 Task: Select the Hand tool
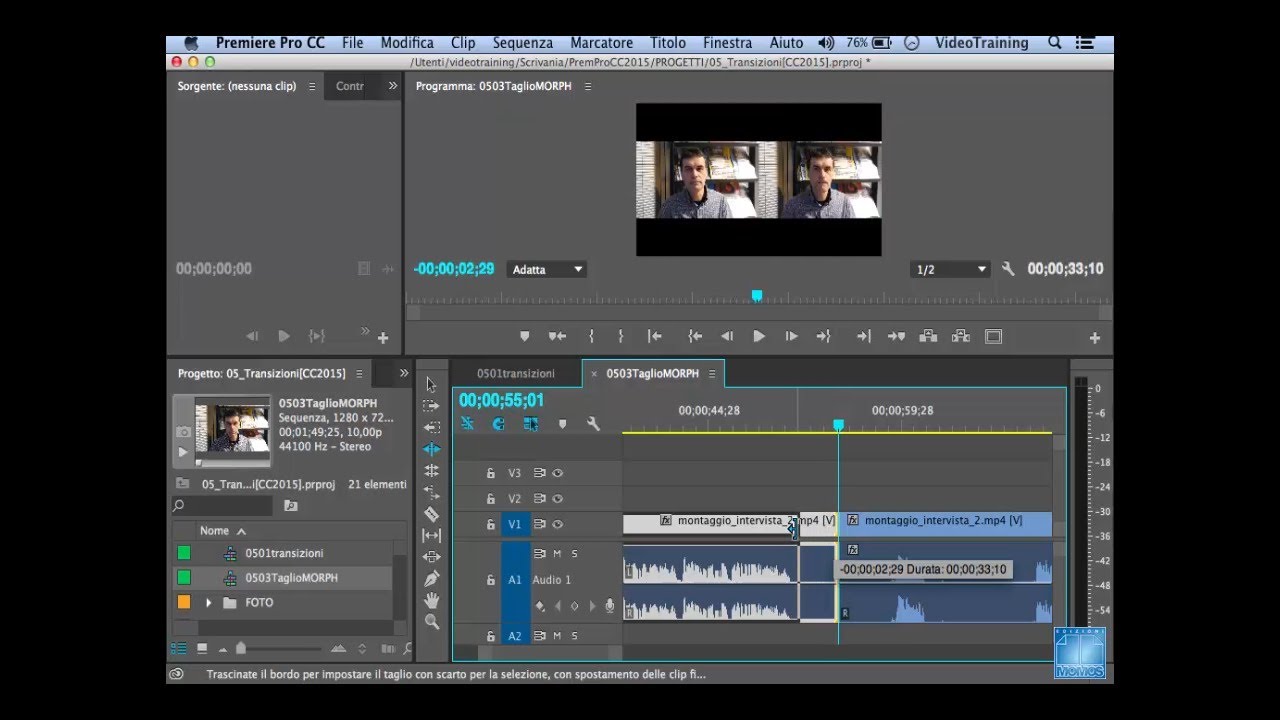click(431, 600)
